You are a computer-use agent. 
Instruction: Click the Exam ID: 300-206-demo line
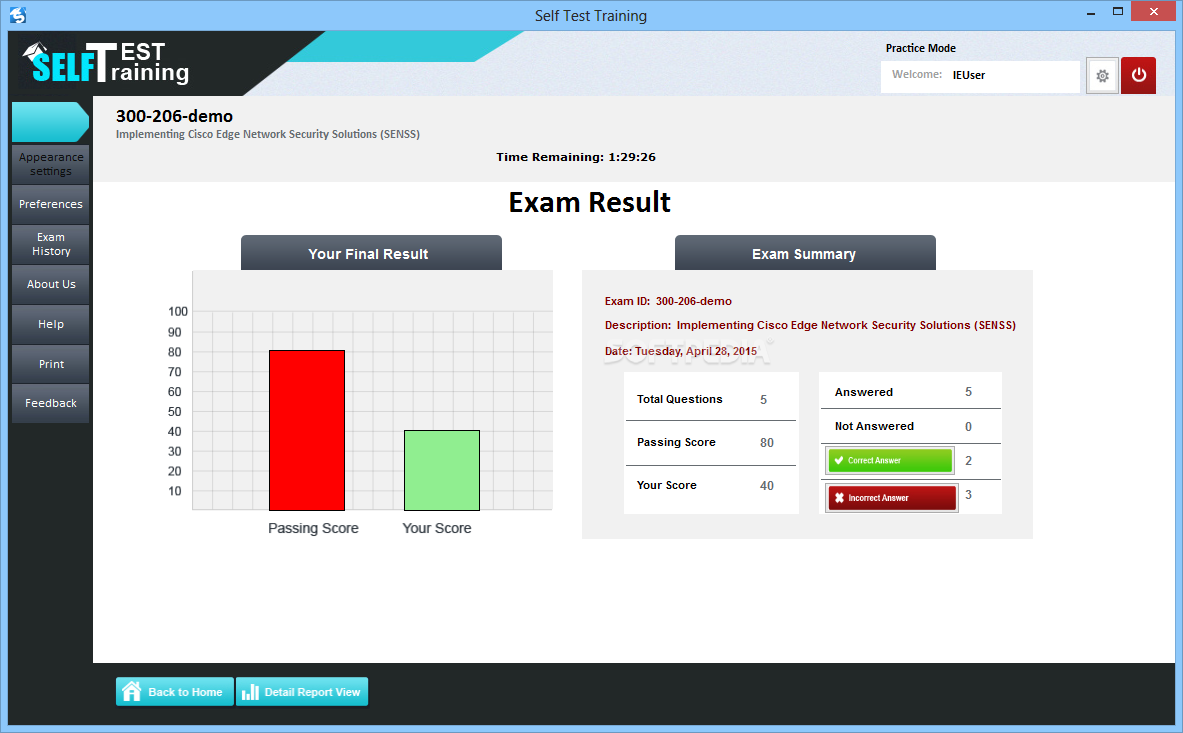pos(668,301)
